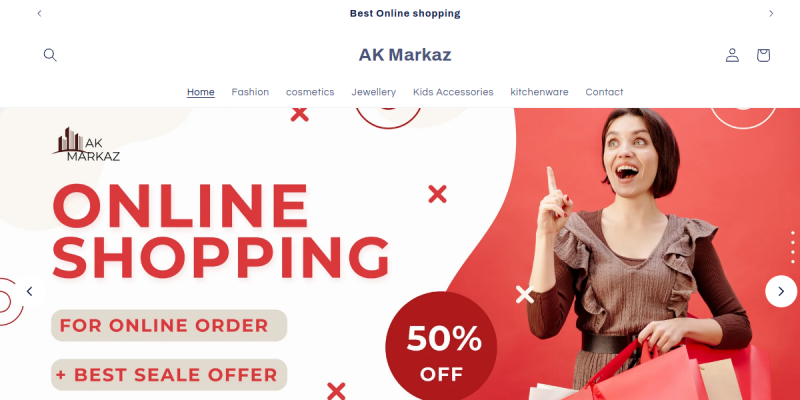Open the shopping cart icon
This screenshot has height=400, width=800.
(x=763, y=55)
